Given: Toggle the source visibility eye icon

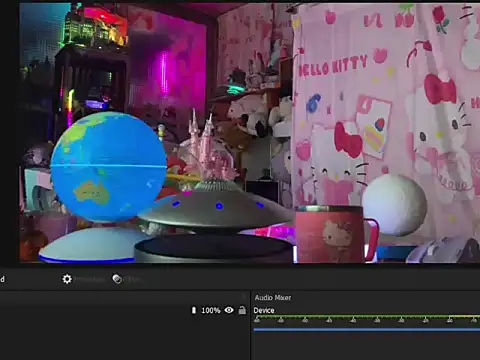Looking at the screenshot, I should 229,310.
